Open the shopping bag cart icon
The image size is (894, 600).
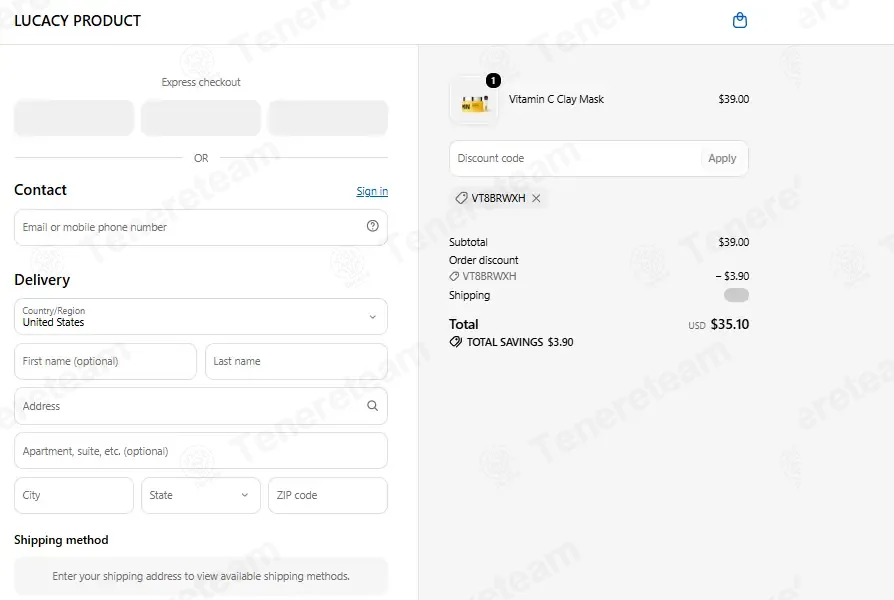point(739,21)
